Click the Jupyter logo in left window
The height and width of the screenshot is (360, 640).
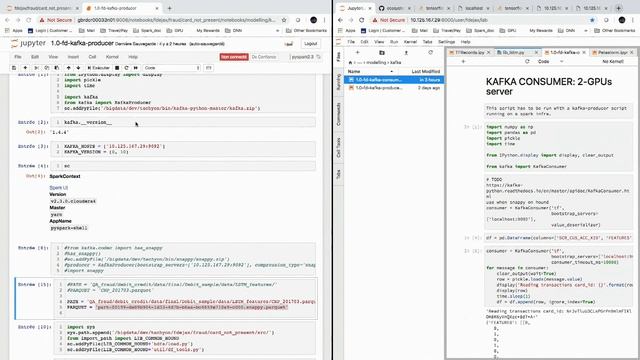coord(28,43)
